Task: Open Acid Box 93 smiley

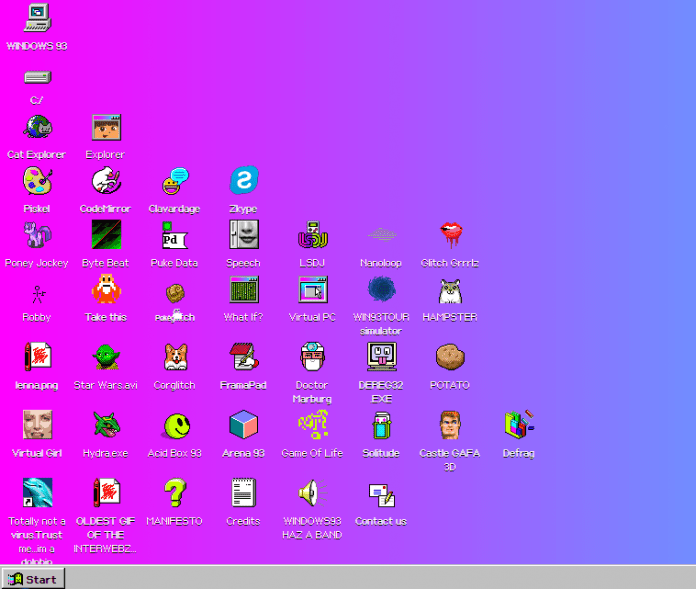Action: point(177,426)
